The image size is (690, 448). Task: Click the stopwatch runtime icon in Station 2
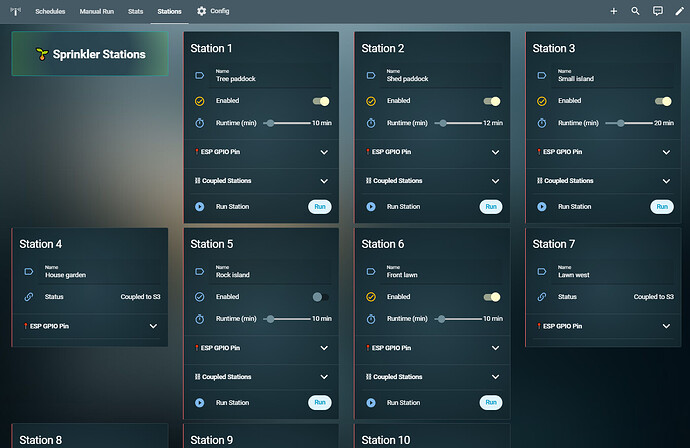[x=371, y=123]
